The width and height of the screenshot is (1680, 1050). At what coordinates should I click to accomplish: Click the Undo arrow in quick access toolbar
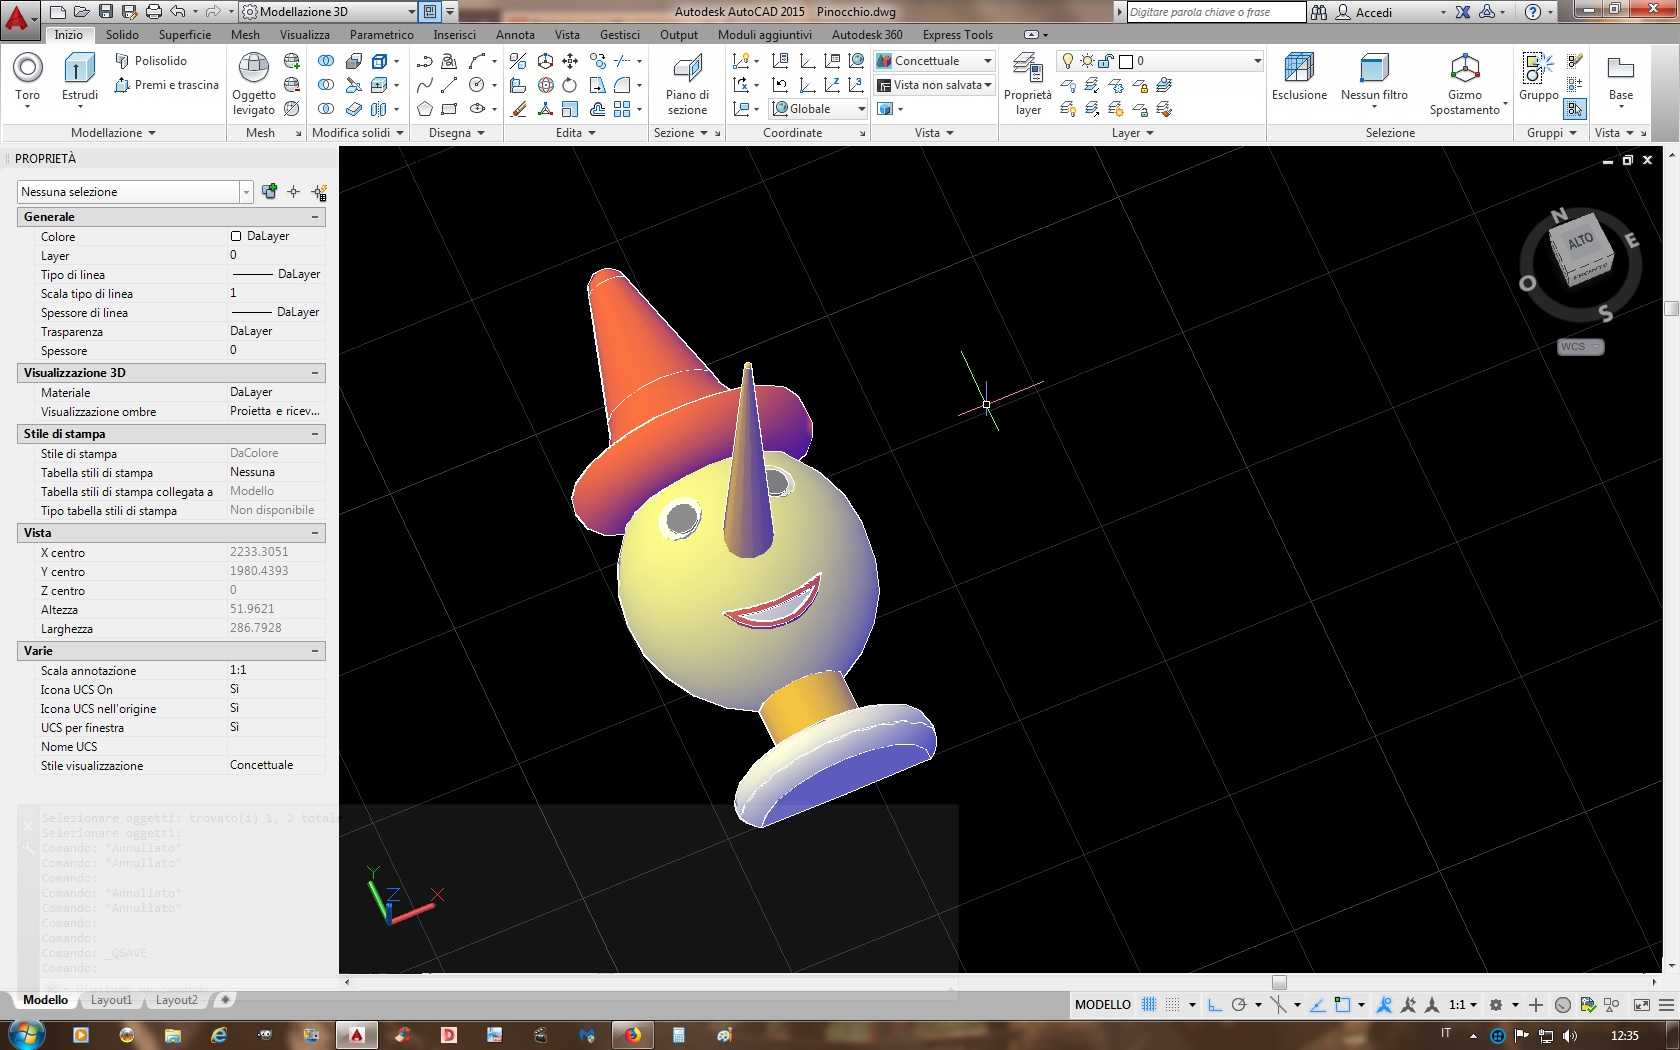[178, 12]
